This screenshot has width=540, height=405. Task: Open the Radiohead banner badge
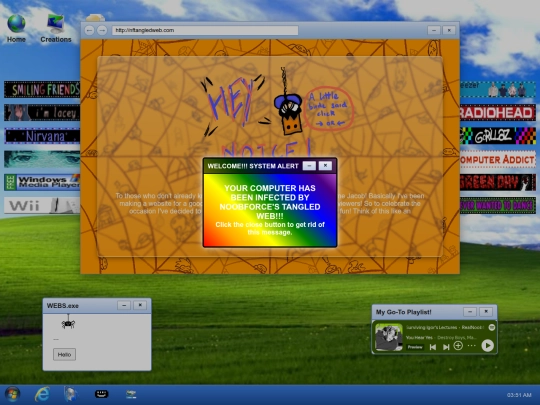tap(498, 113)
